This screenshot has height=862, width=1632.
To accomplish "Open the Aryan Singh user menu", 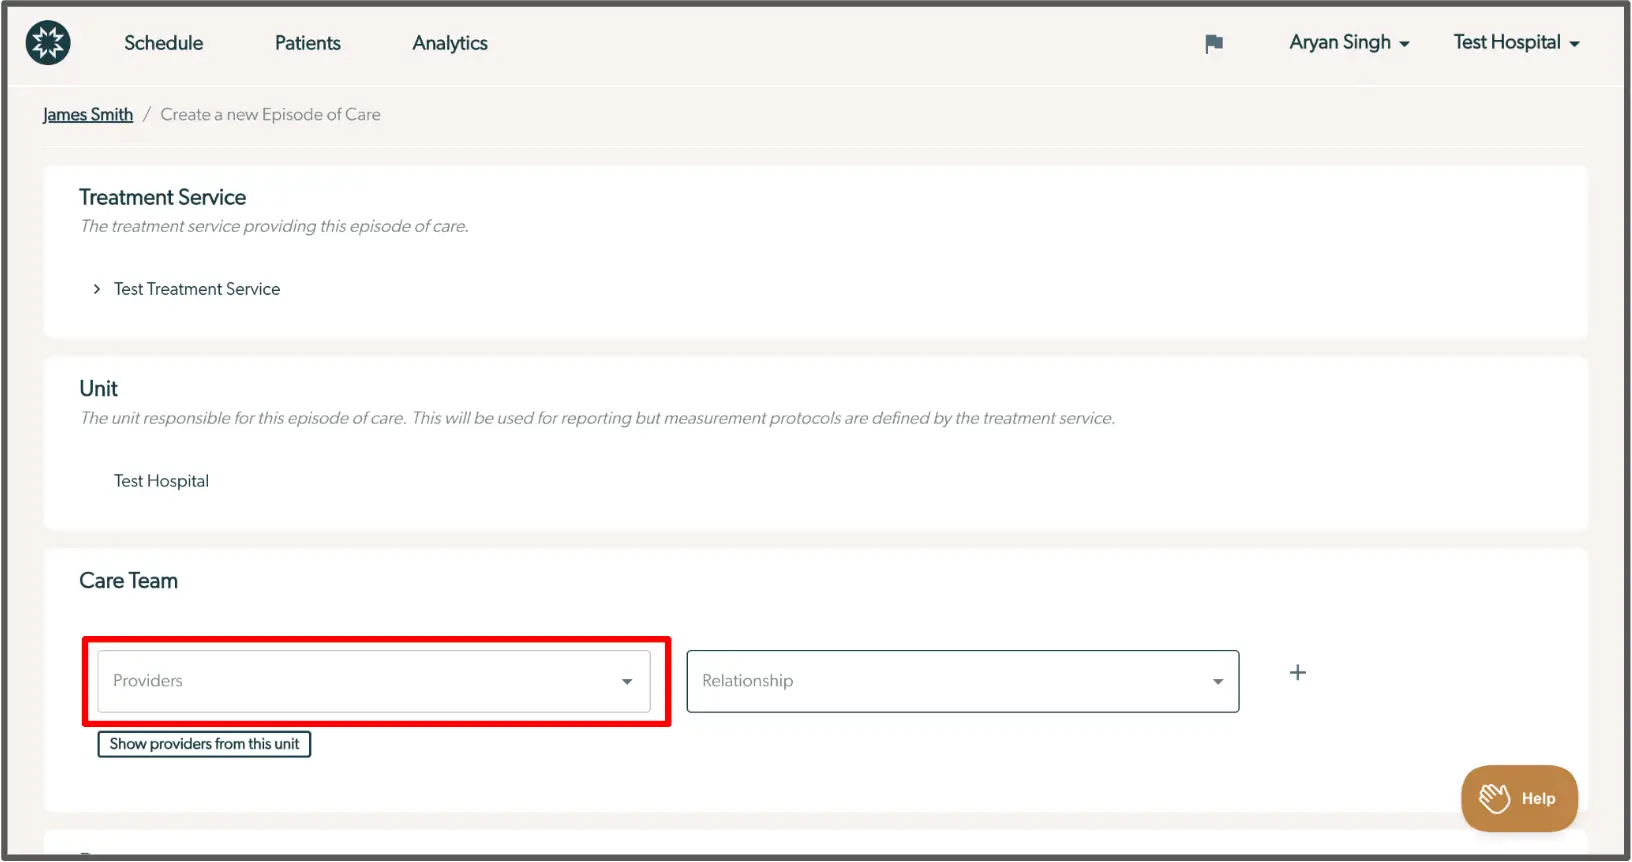I will 1340,43.
